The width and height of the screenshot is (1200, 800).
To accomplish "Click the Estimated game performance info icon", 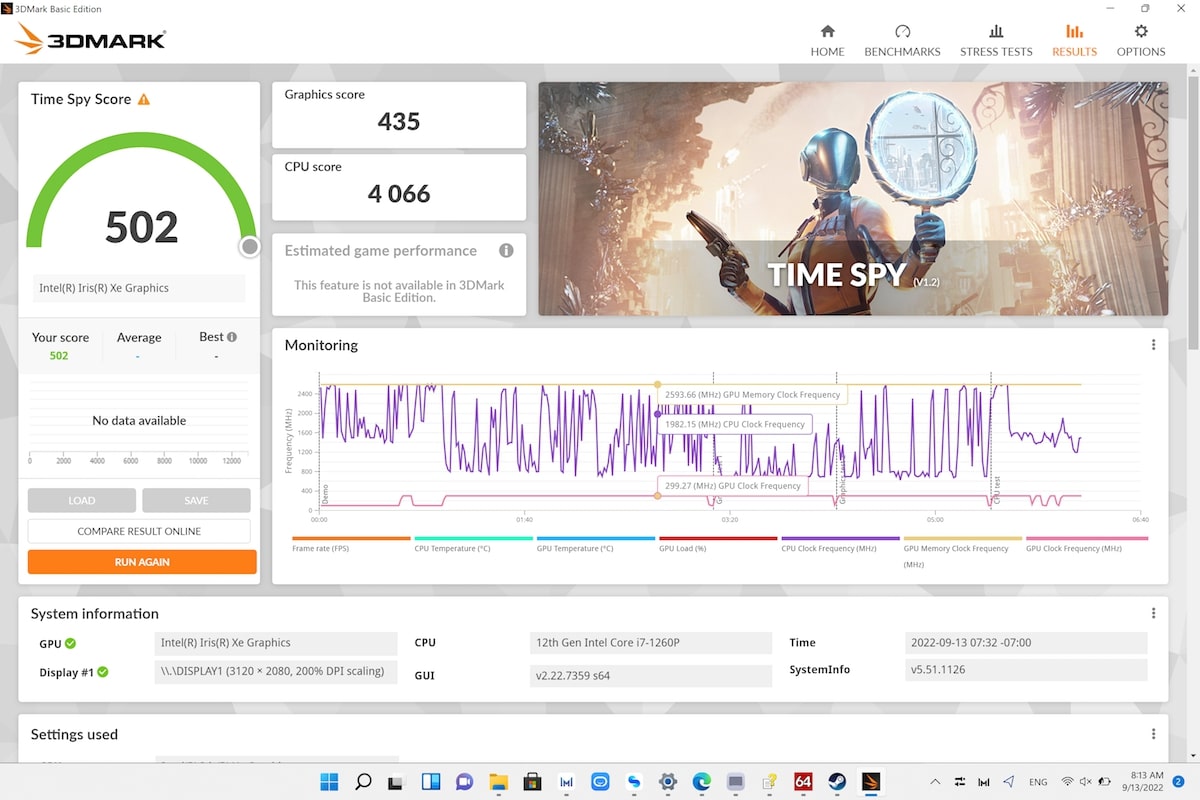I will [506, 250].
